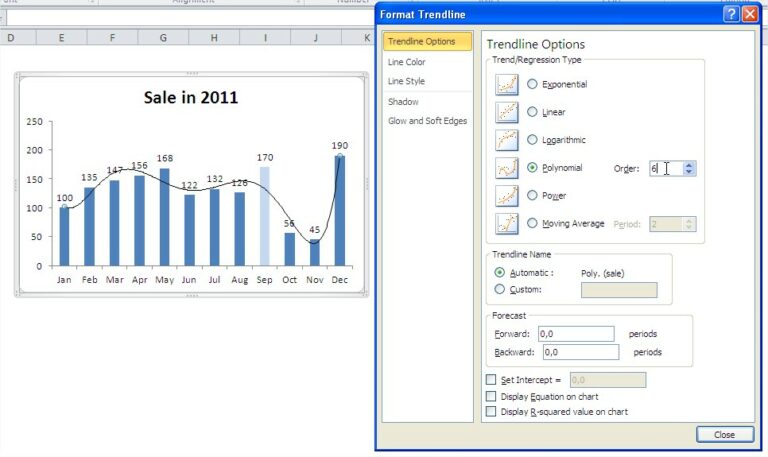Screen dimensions: 768x457
Task: Click the Moving Average trendline icon
Action: coord(507,224)
